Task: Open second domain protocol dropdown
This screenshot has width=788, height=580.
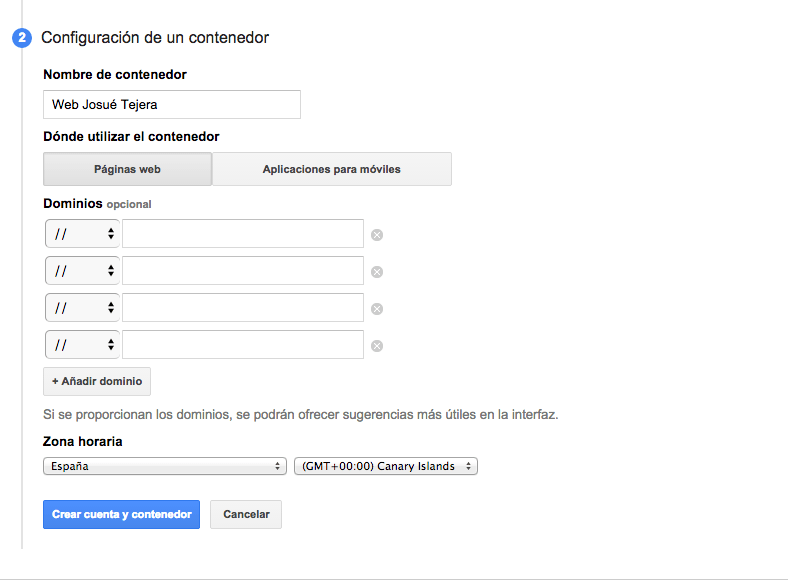Action: pos(82,271)
